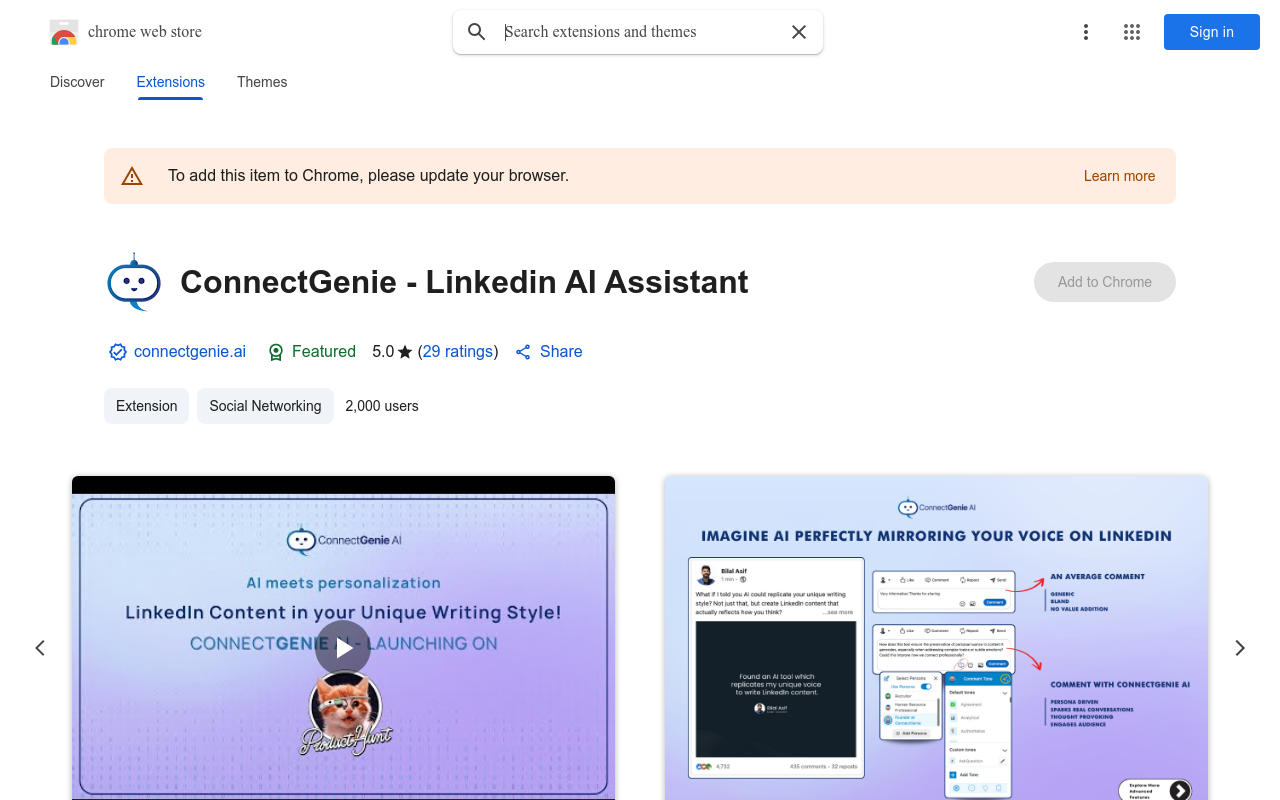Switch to the Extensions tab
Image resolution: width=1280 pixels, height=800 pixels.
pos(171,82)
